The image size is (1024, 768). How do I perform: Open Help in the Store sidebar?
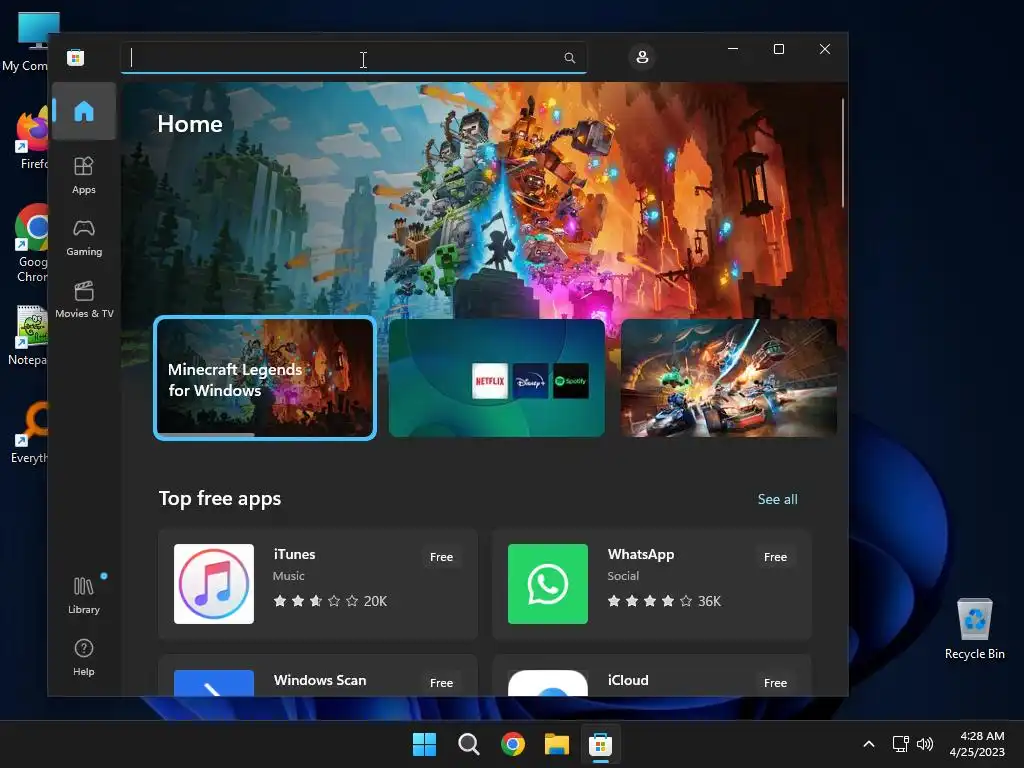84,657
